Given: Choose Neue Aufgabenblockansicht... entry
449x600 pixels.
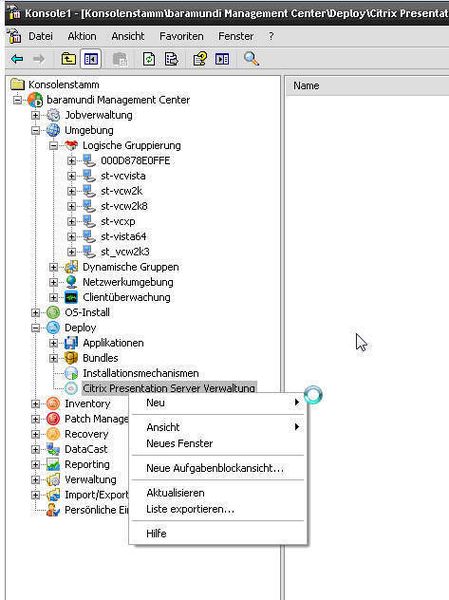Looking at the screenshot, I should pyautogui.click(x=218, y=468).
